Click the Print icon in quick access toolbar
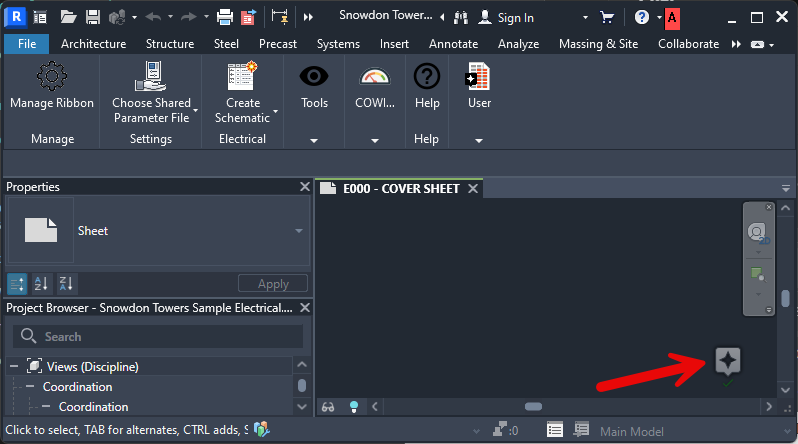The height and width of the screenshot is (444, 798). click(x=225, y=17)
